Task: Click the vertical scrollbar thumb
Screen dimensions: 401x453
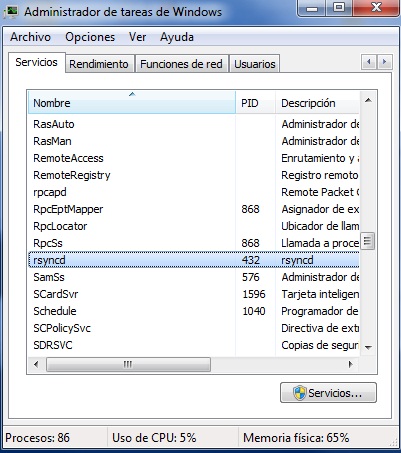Action: pos(368,241)
